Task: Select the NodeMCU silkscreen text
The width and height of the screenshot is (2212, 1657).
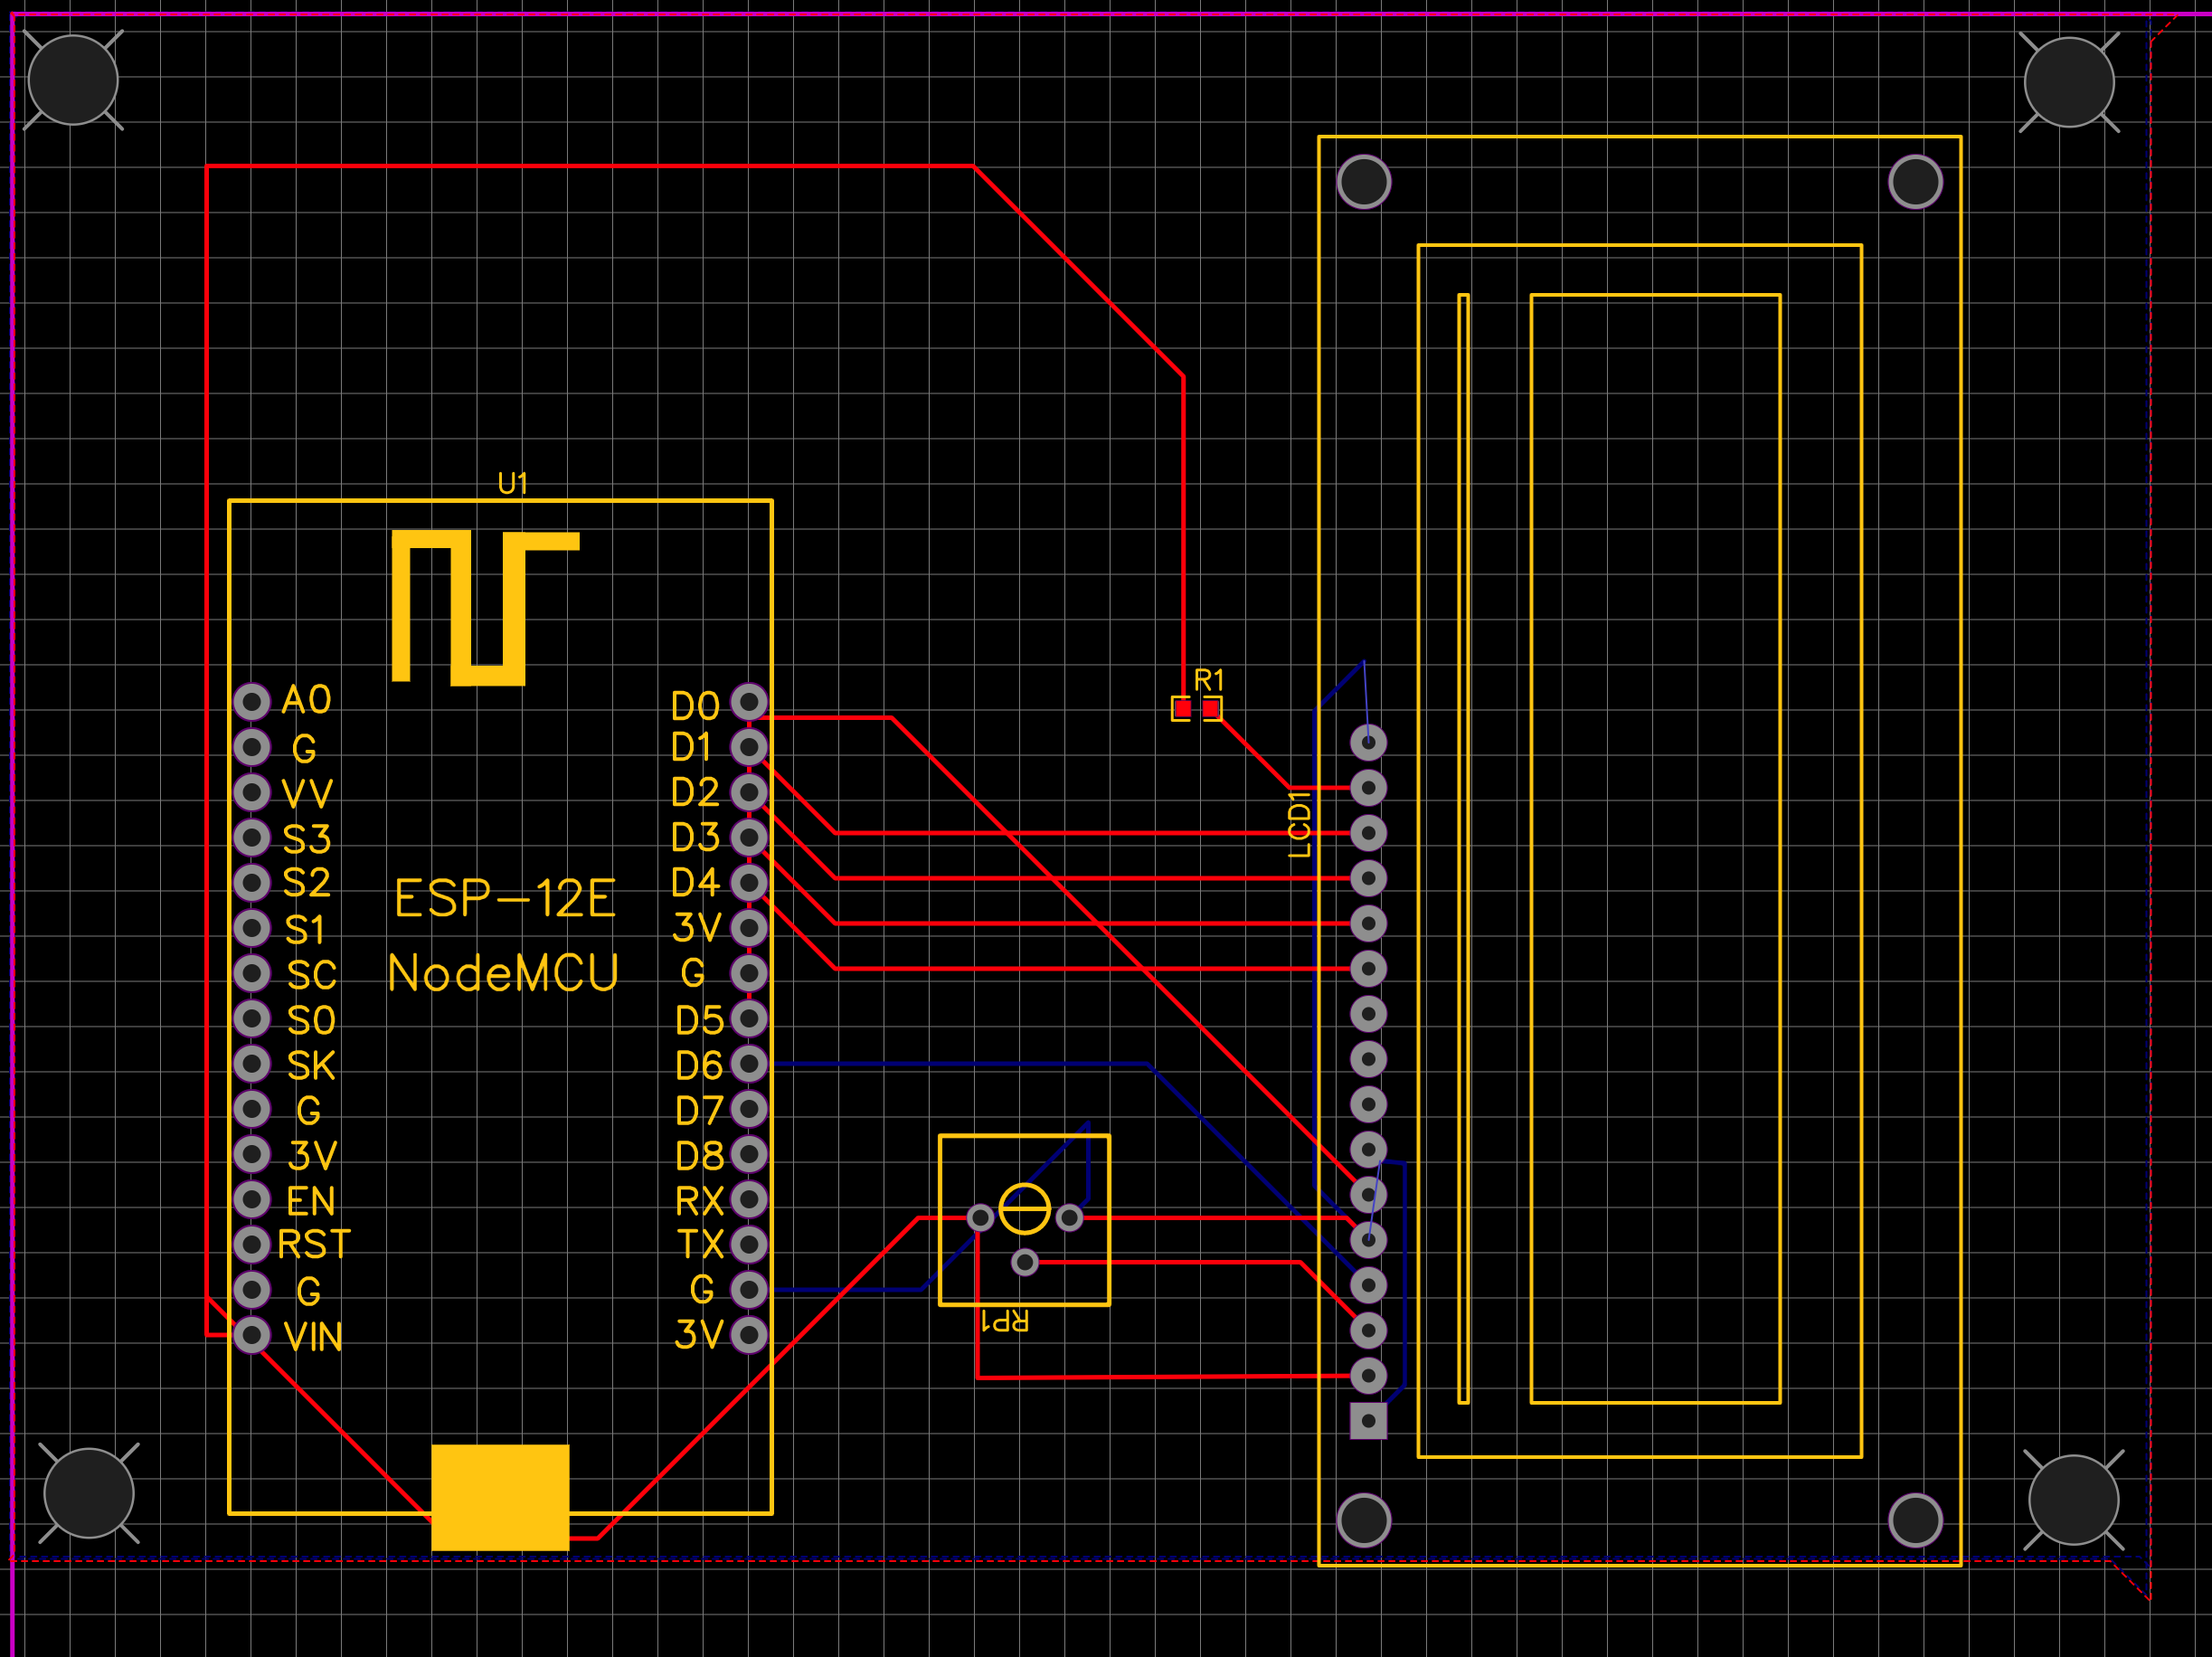Action: click(x=503, y=973)
